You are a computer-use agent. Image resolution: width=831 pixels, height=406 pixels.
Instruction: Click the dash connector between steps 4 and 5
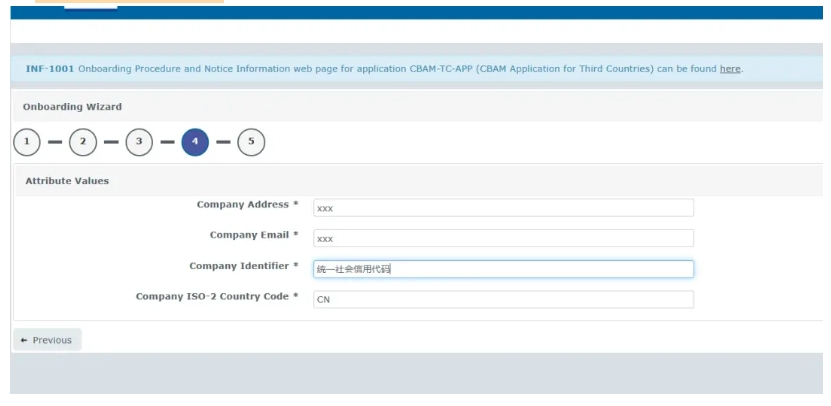[x=223, y=143]
